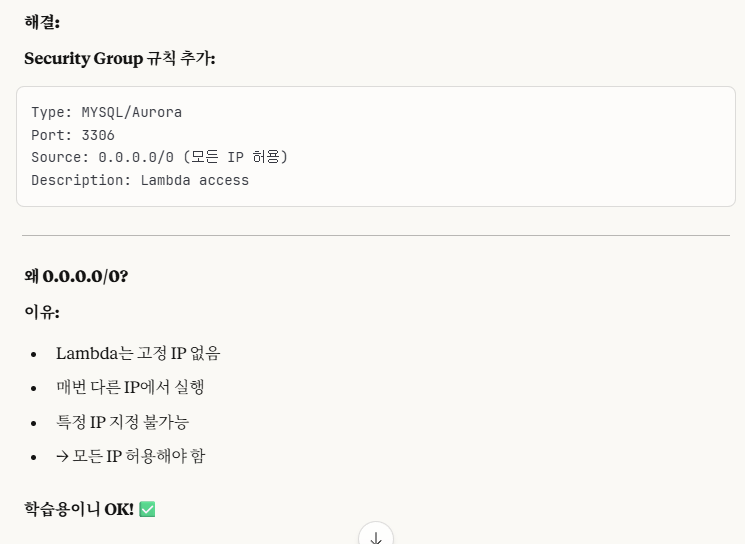The width and height of the screenshot is (745, 544).
Task: Click the Port: 3306 code line
Action: click(73, 135)
